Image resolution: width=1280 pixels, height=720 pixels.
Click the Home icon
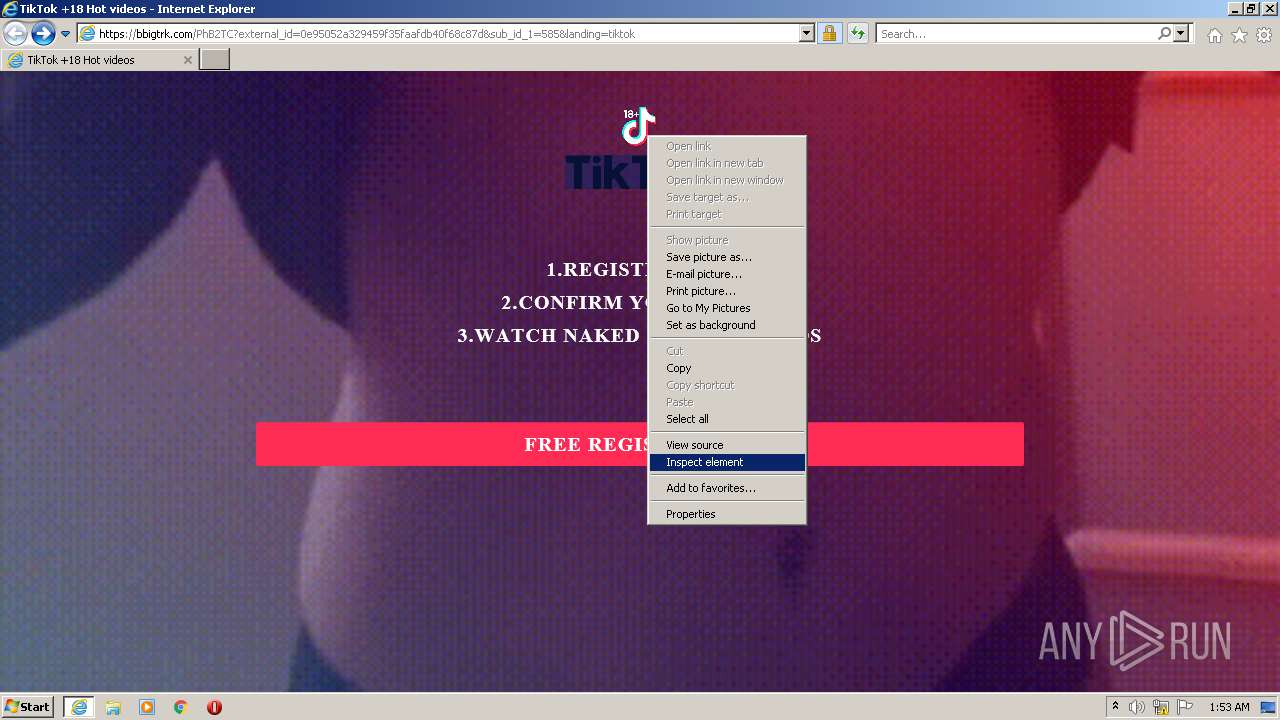(1214, 35)
